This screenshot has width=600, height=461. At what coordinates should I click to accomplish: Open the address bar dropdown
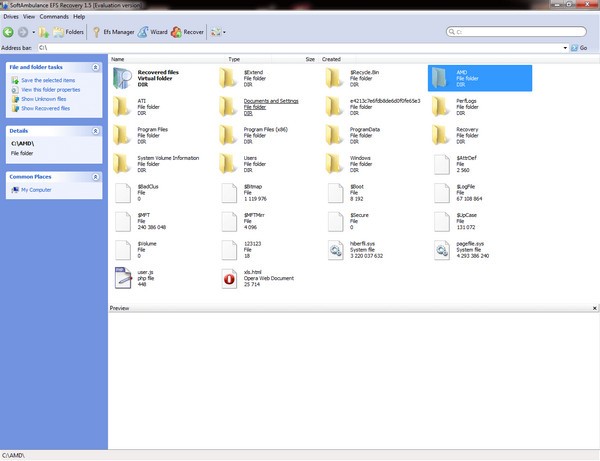point(571,47)
